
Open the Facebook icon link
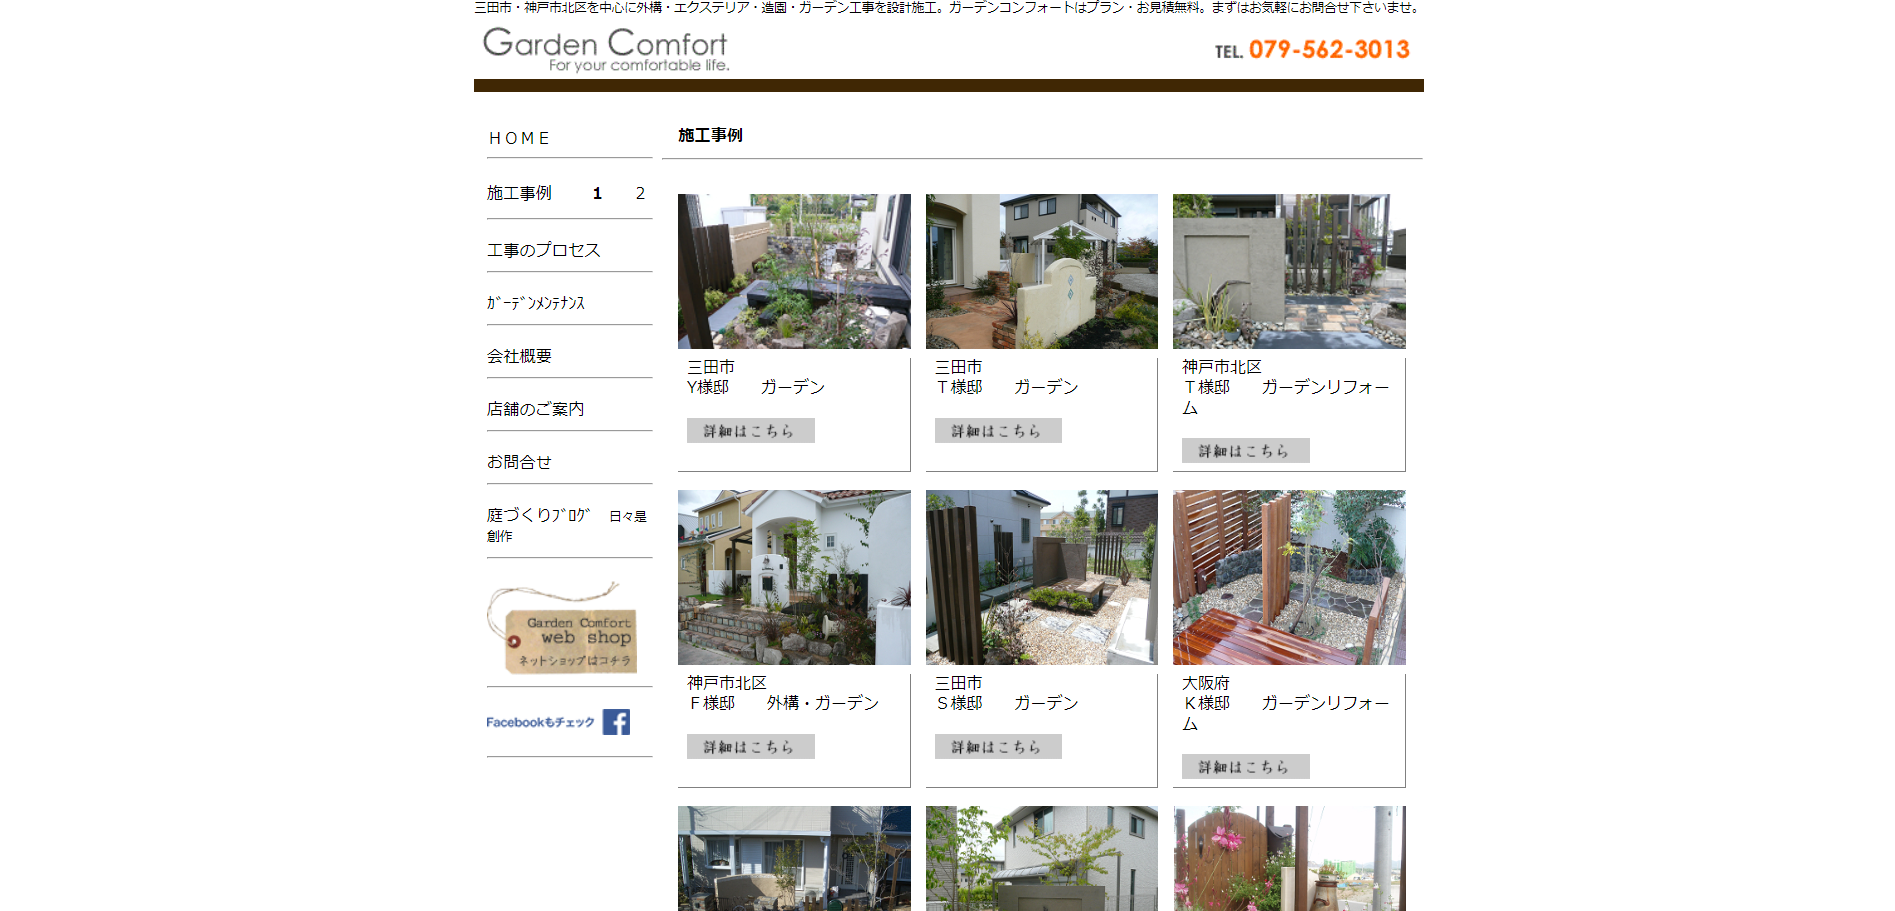tap(616, 722)
